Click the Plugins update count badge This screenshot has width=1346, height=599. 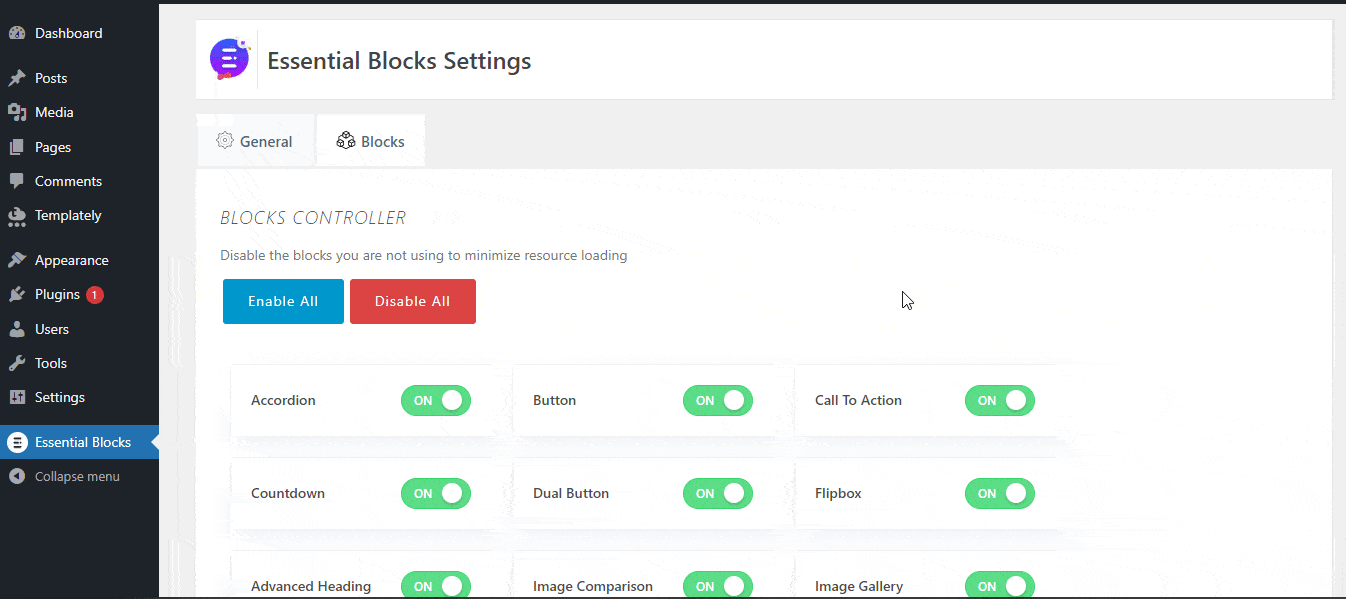click(94, 295)
